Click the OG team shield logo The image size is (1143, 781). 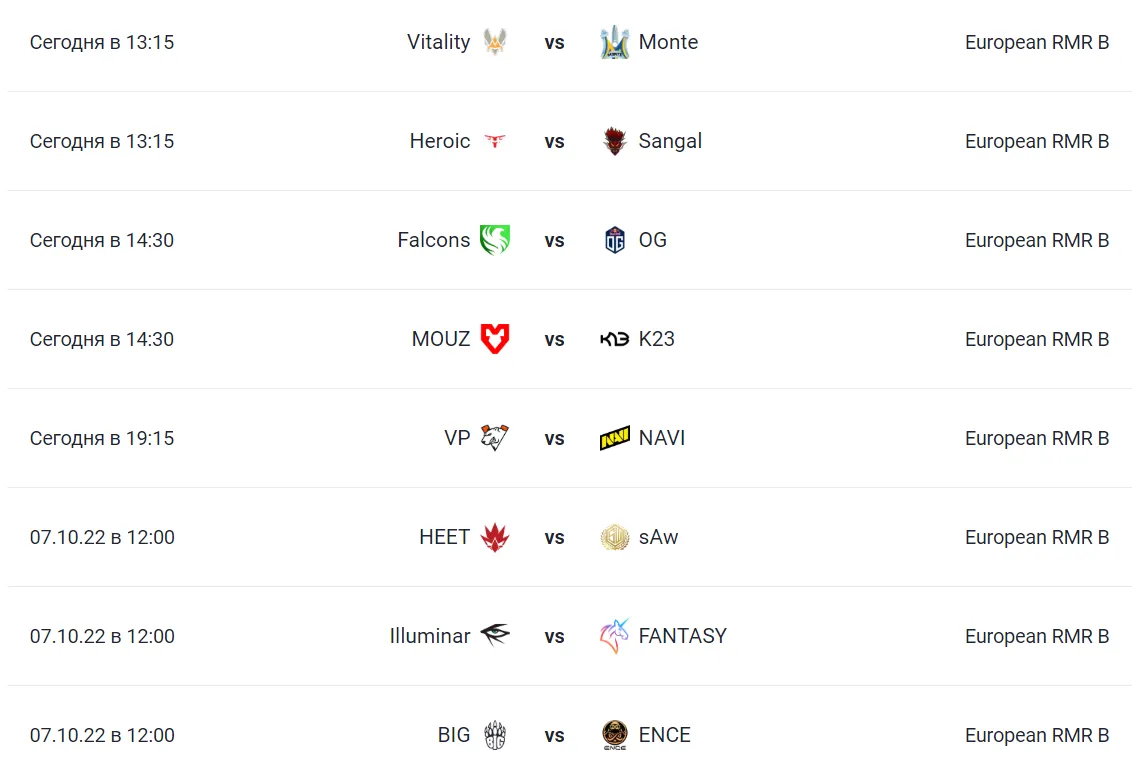615,240
